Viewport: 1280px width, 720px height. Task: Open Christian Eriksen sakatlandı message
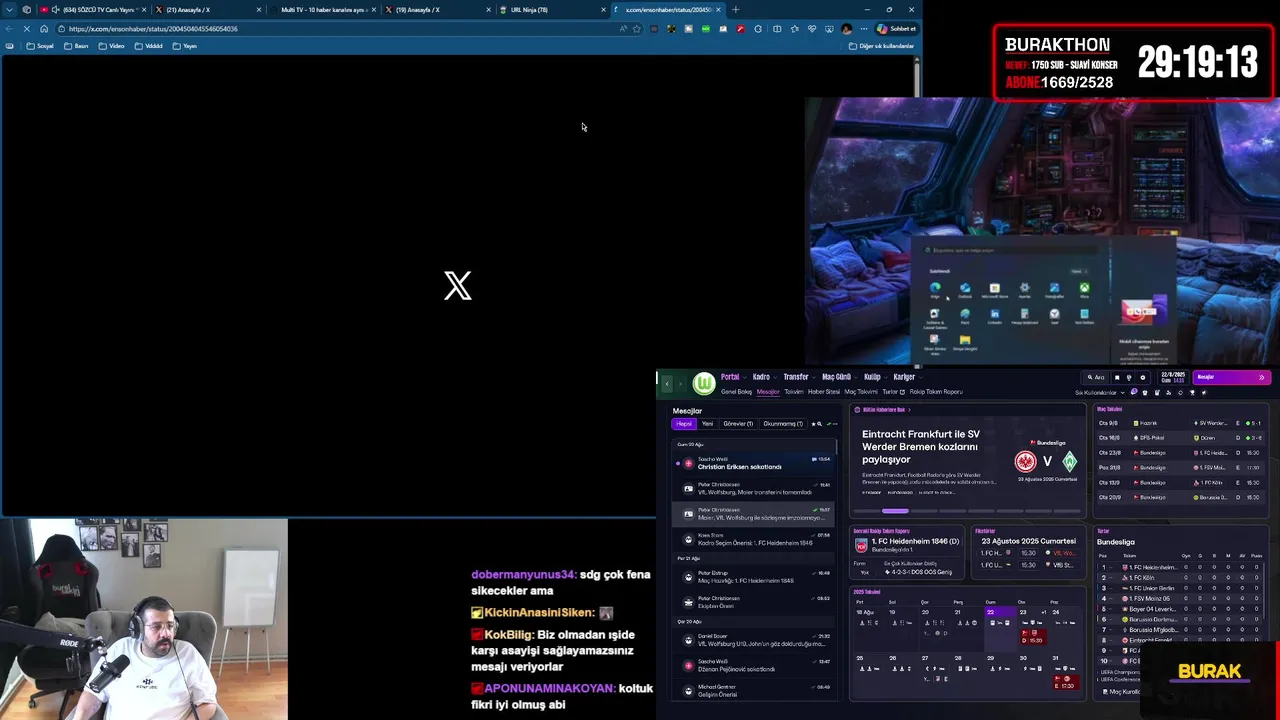coord(754,463)
